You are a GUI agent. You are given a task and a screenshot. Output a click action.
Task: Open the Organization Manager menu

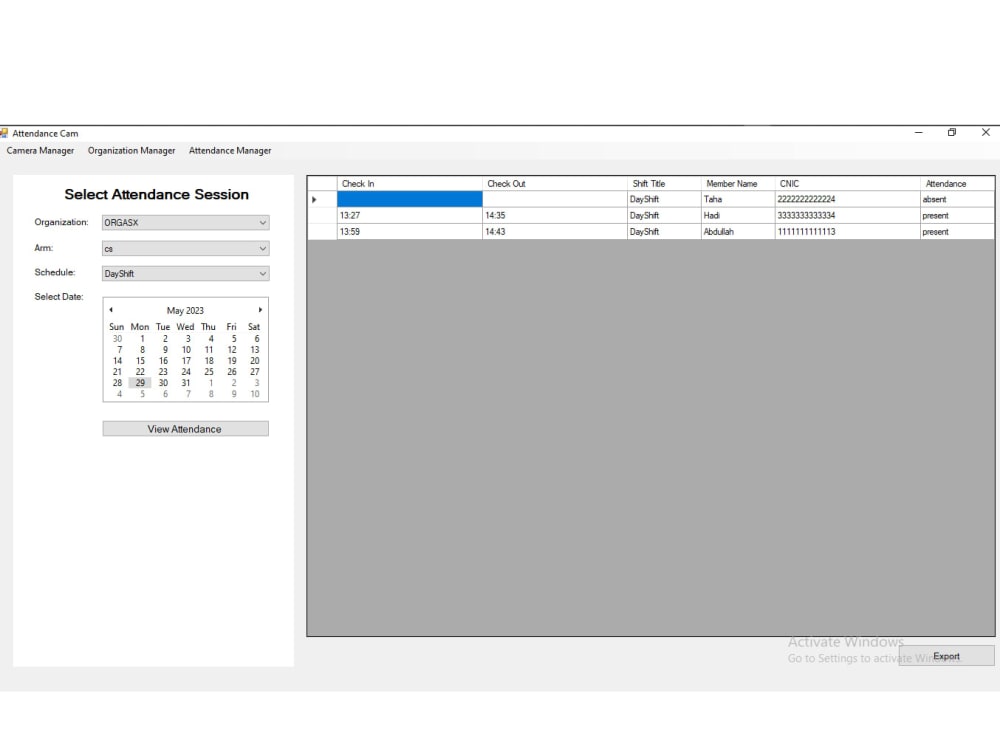(x=131, y=150)
